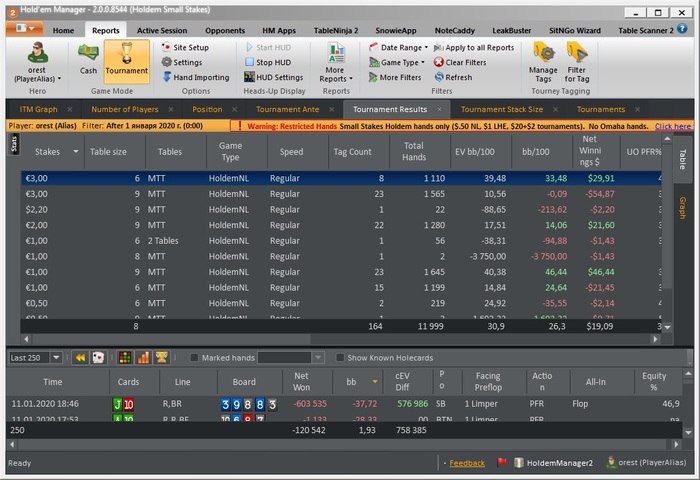Viewport: 700px width, 480px height.
Task: Refresh the report
Action: 453,77
